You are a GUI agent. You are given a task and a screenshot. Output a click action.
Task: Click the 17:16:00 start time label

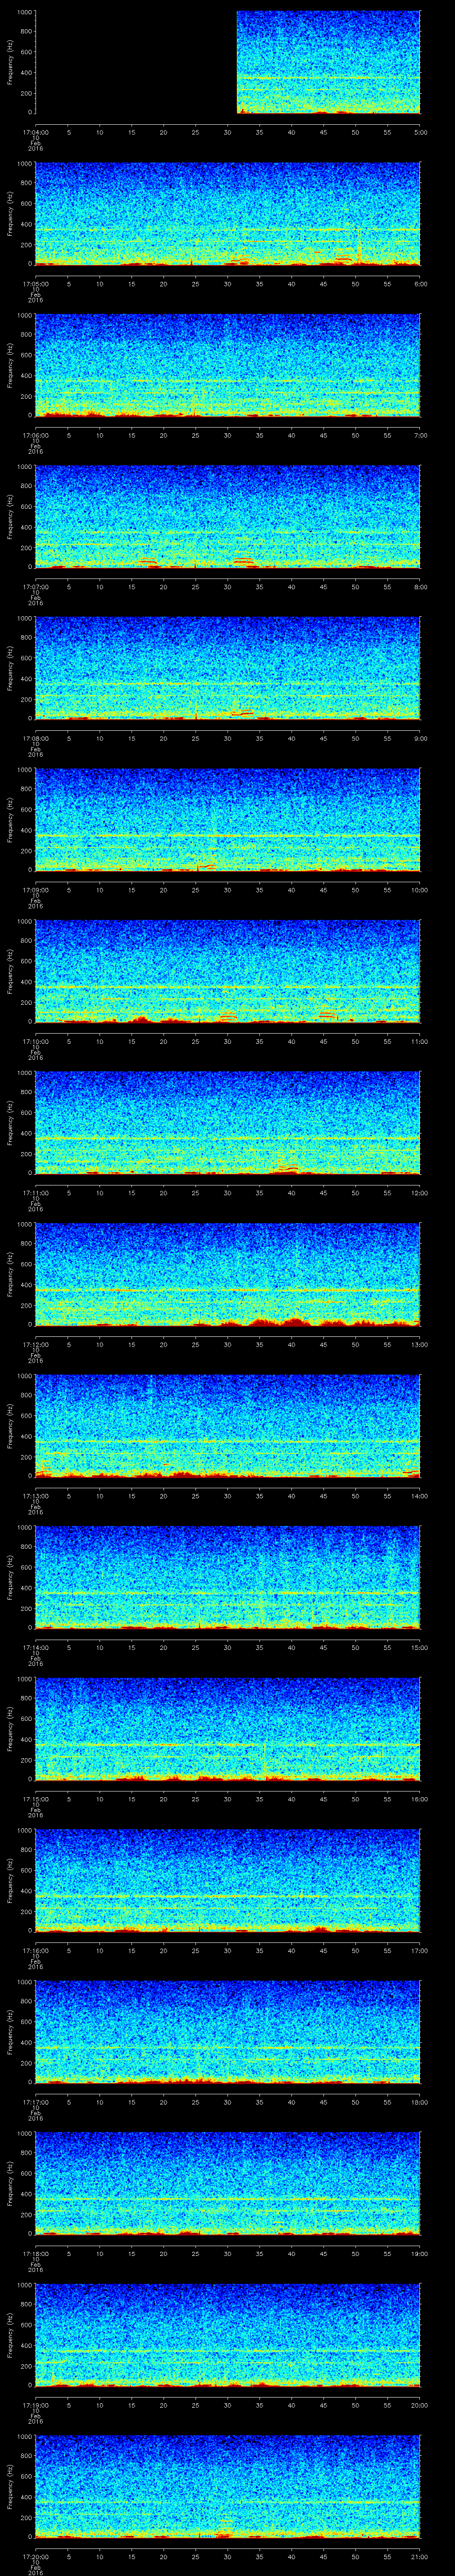pyautogui.click(x=35, y=1950)
